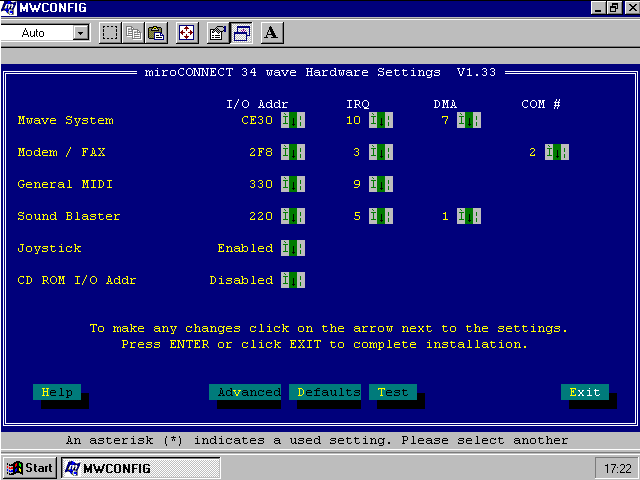Image resolution: width=640 pixels, height=480 pixels.
Task: Open the Properties toolbar icon
Action: point(218,33)
